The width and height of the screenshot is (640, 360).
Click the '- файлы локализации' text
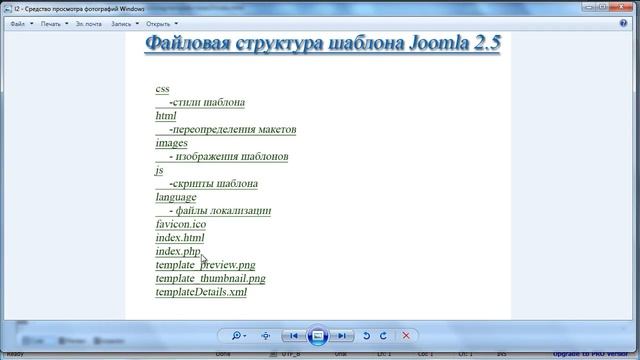click(x=220, y=211)
